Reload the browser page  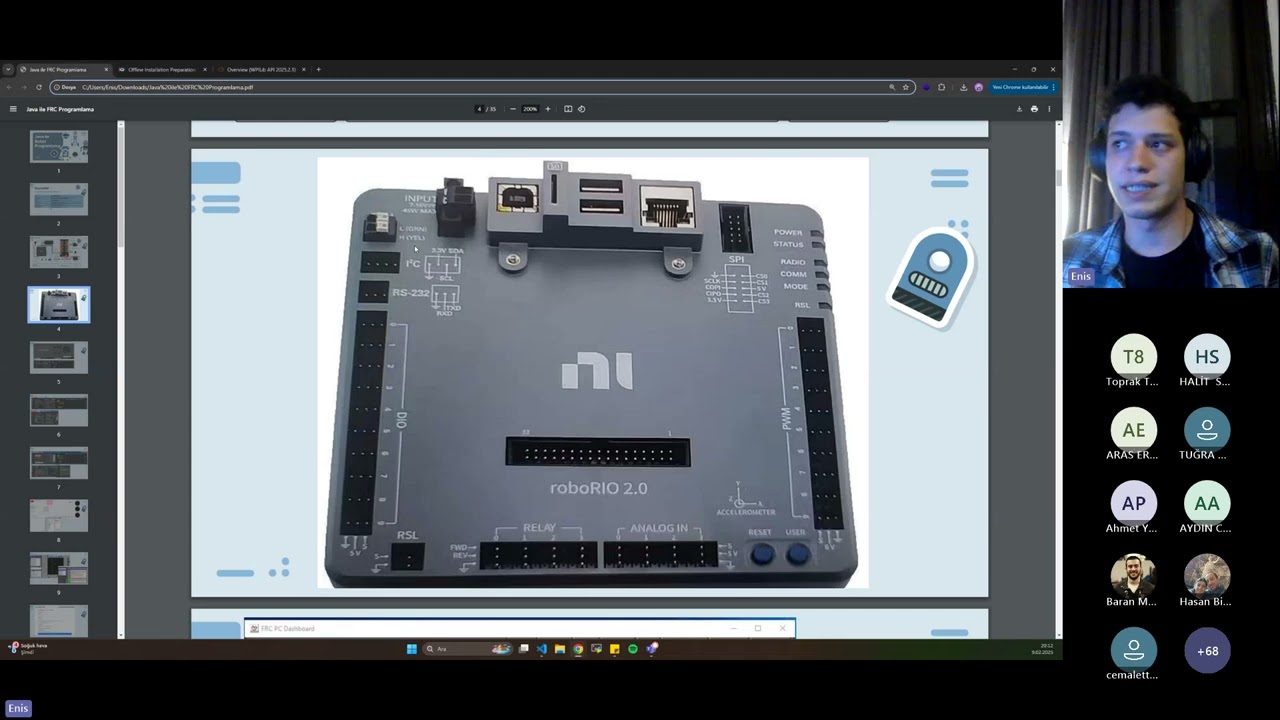39,87
